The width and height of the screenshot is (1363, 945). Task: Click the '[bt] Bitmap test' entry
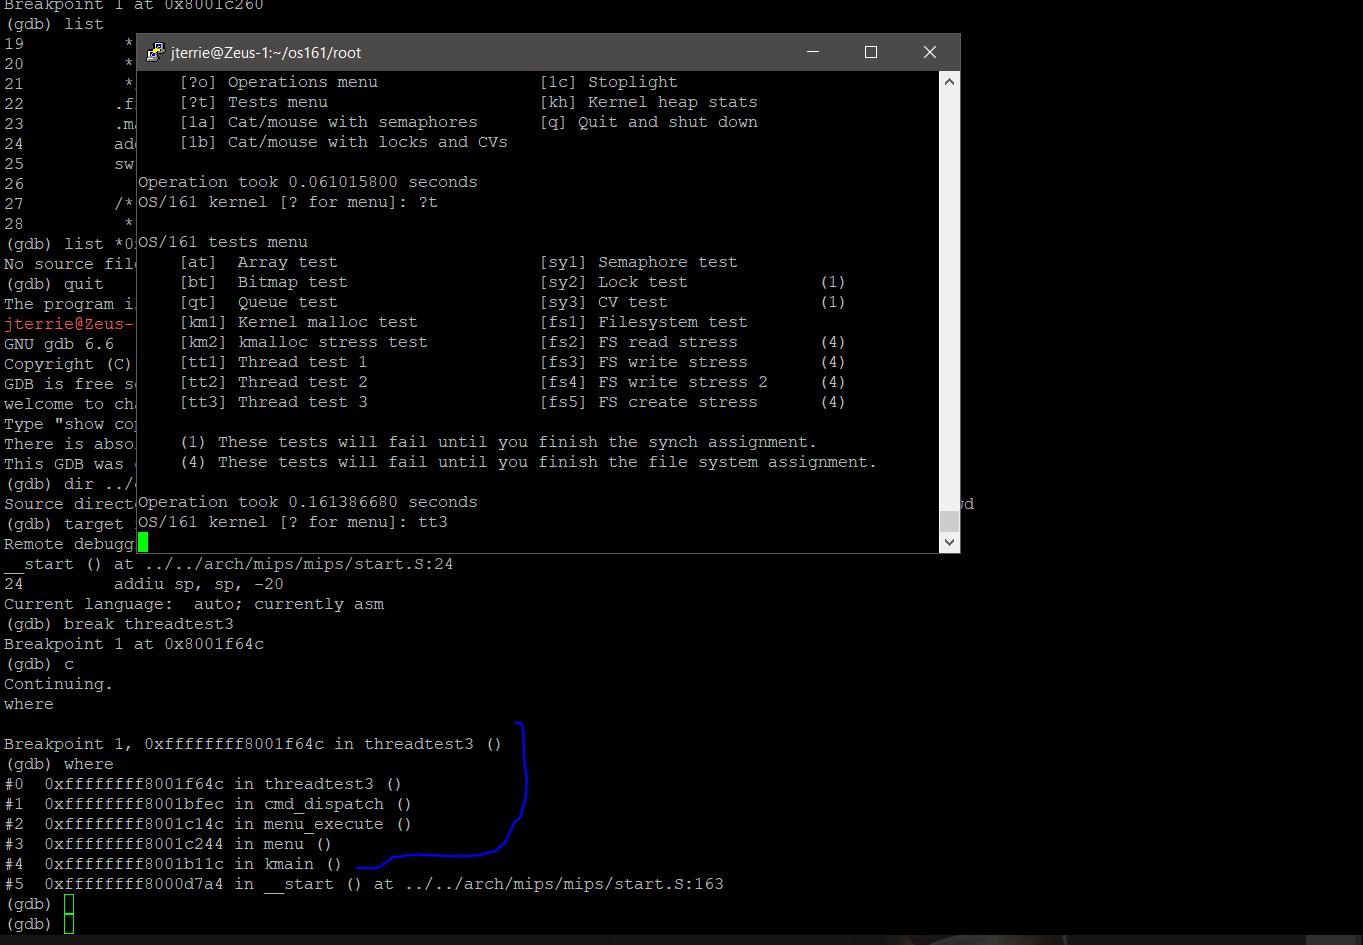coord(264,282)
